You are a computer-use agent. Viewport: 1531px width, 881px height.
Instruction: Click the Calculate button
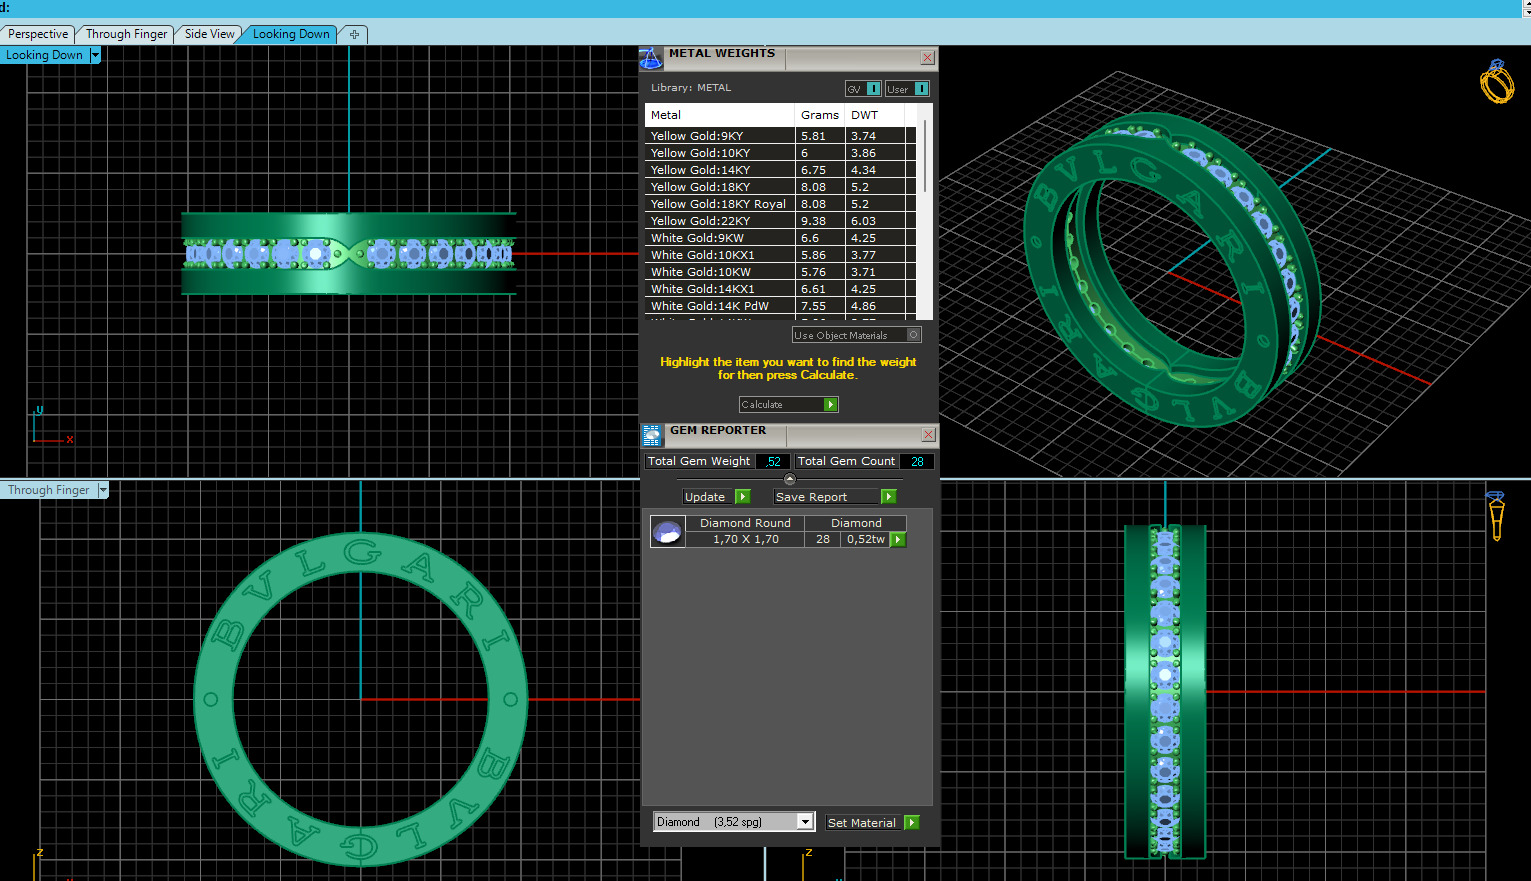coord(789,405)
